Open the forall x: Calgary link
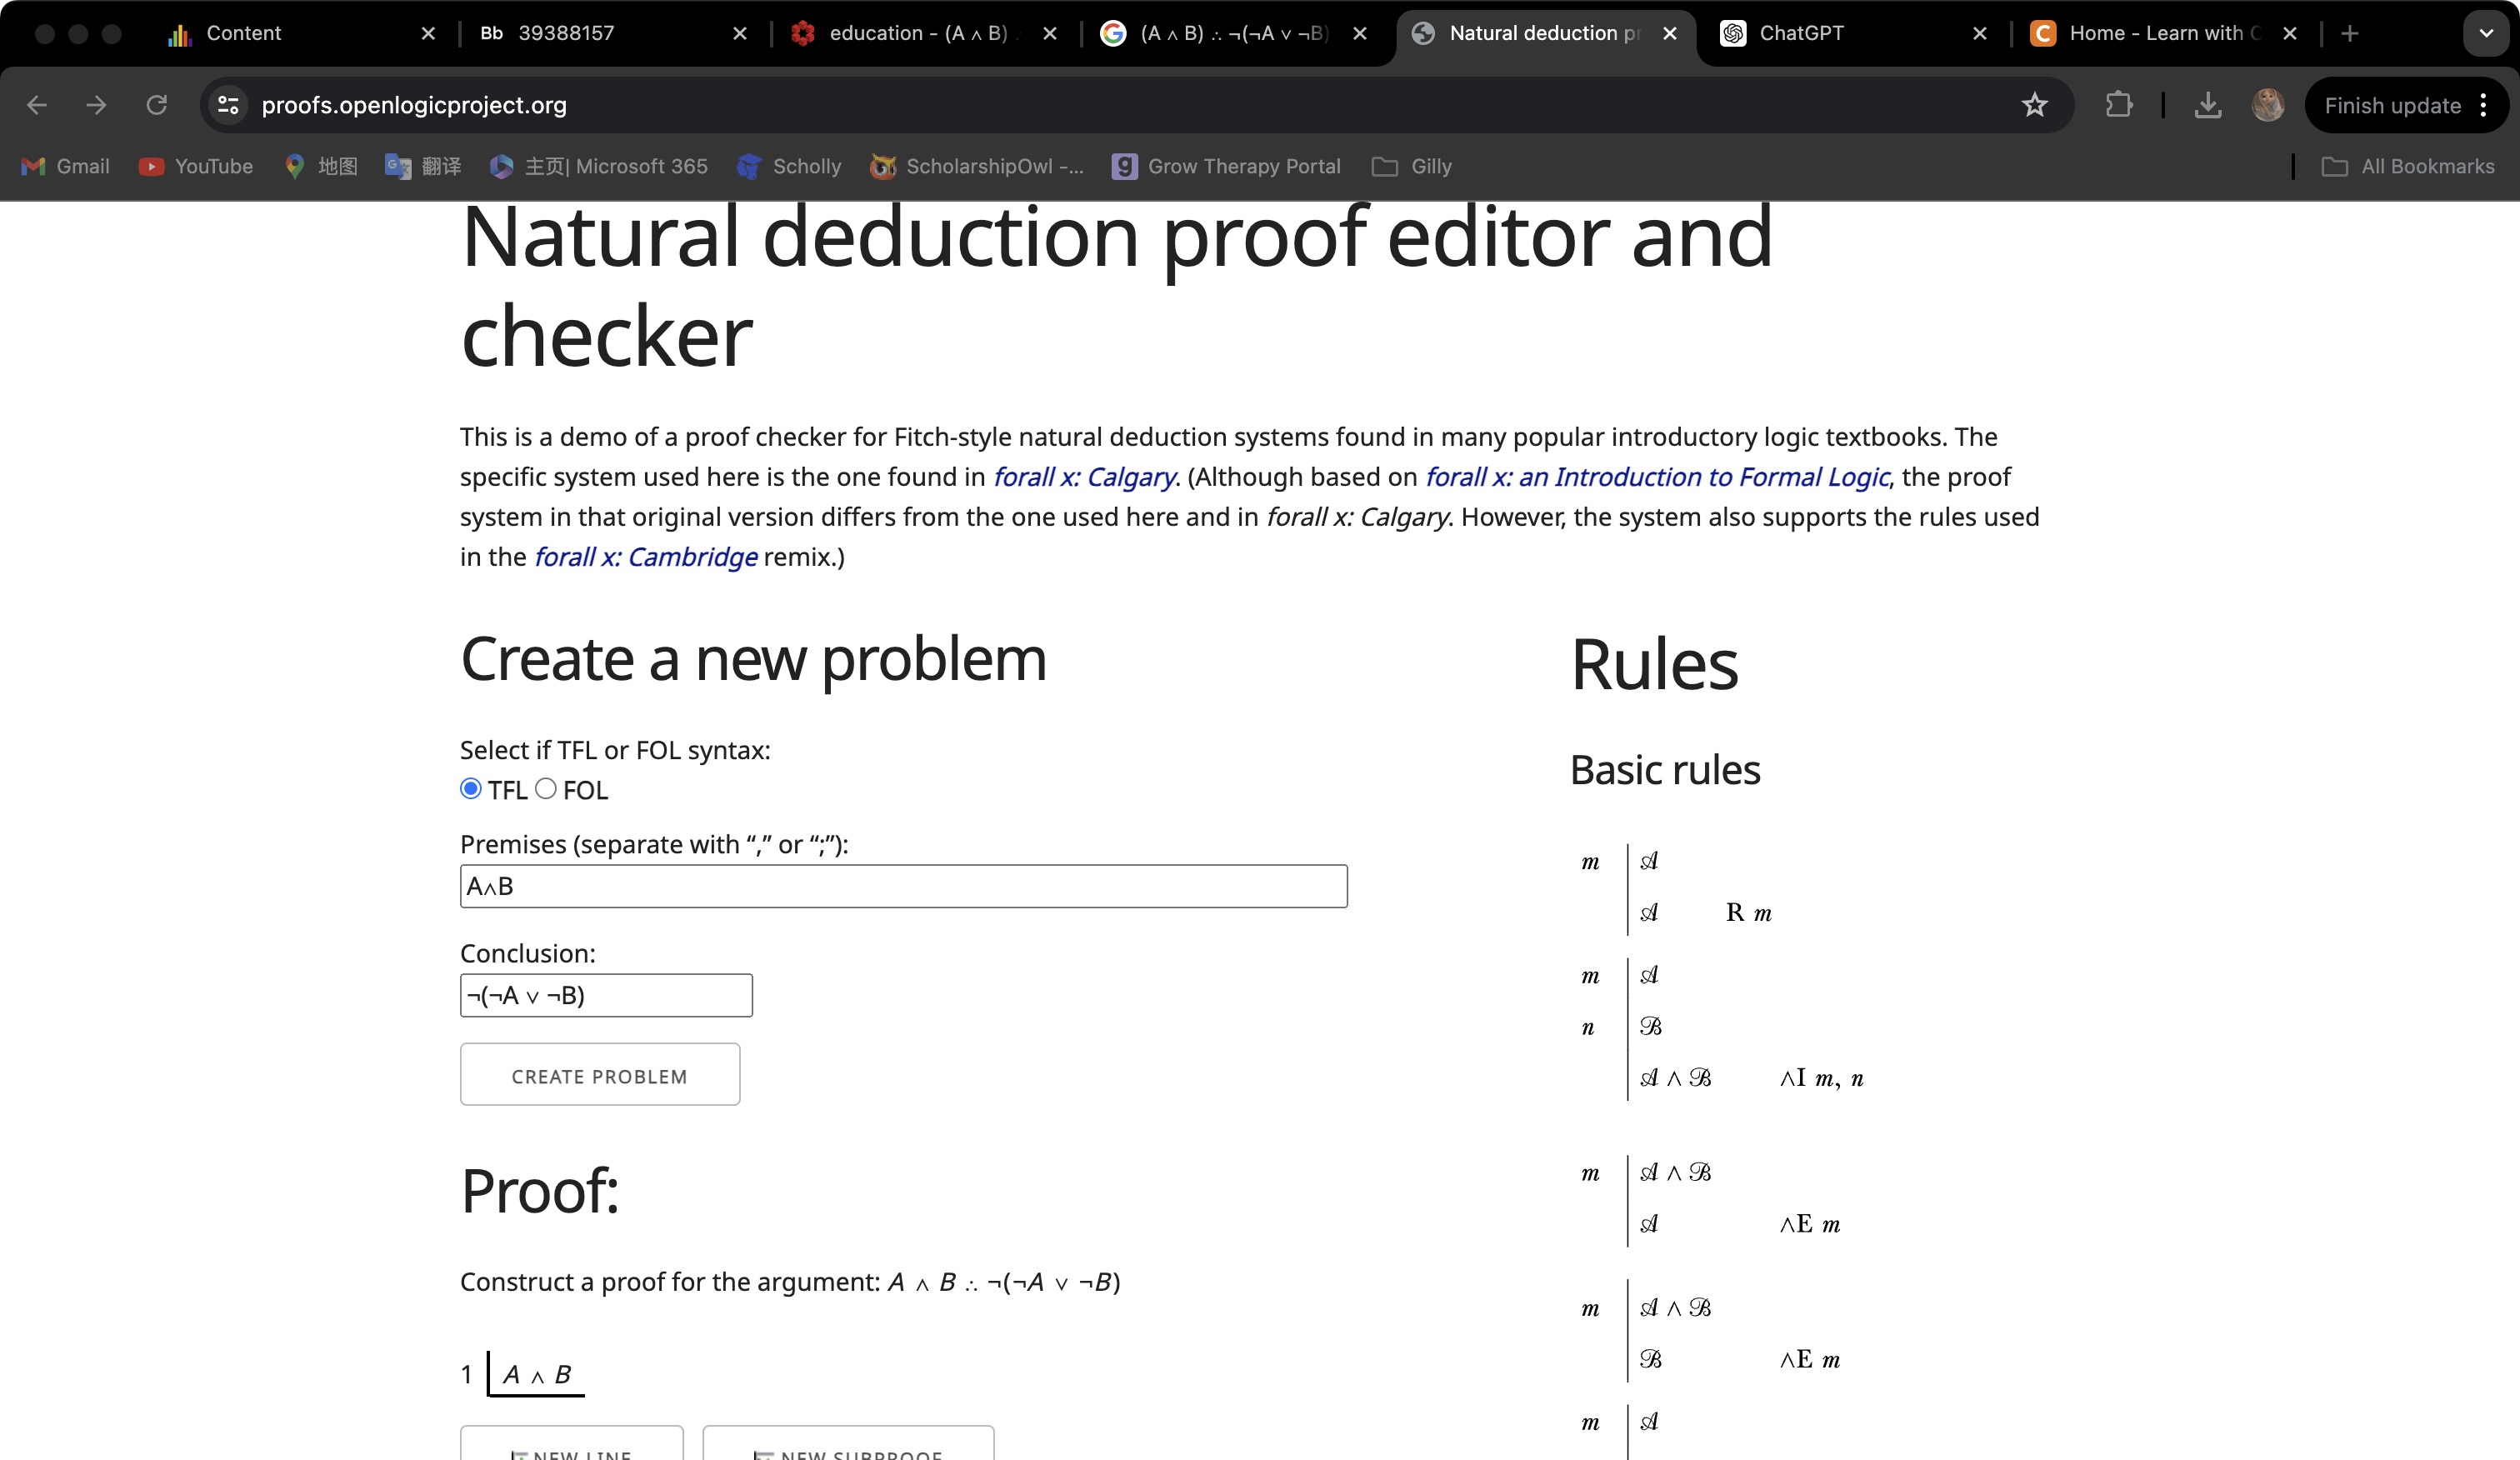The width and height of the screenshot is (2520, 1460). point(1085,477)
